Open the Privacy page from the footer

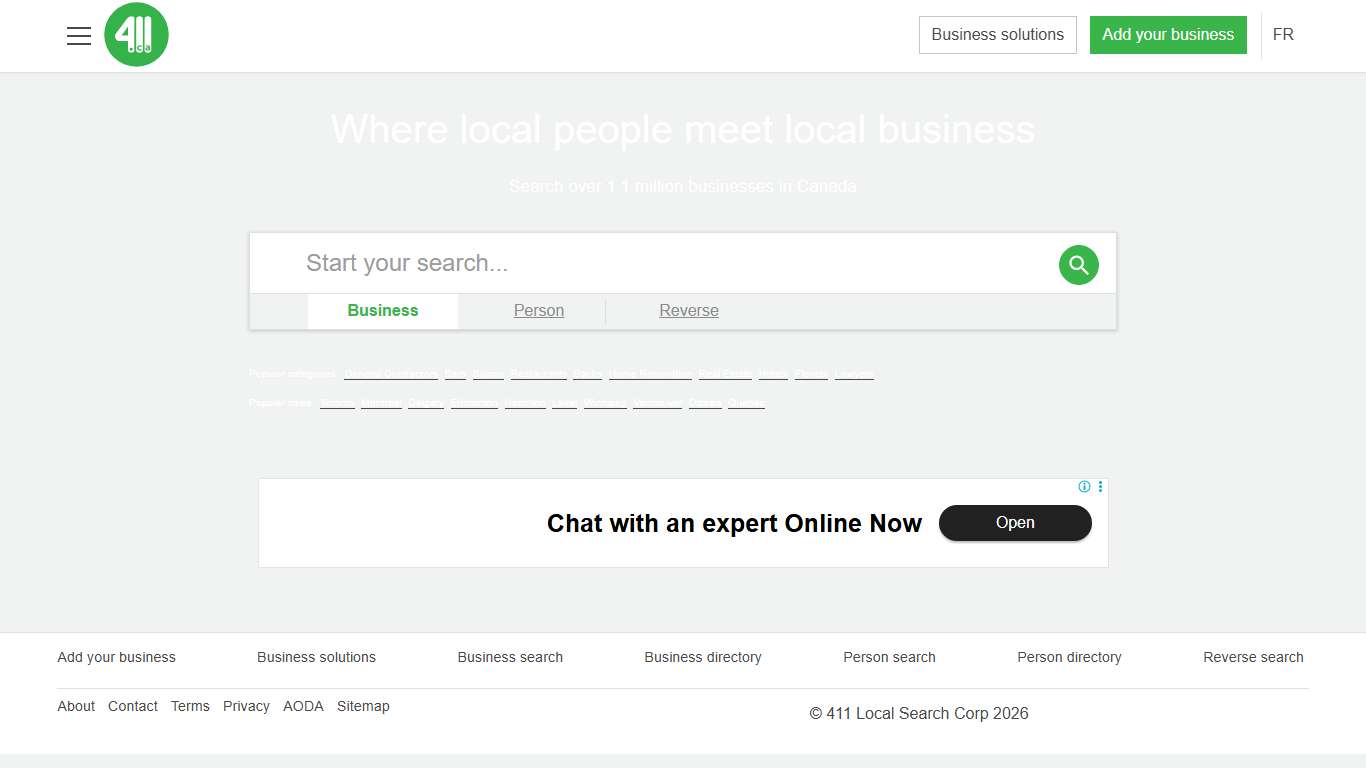tap(246, 706)
